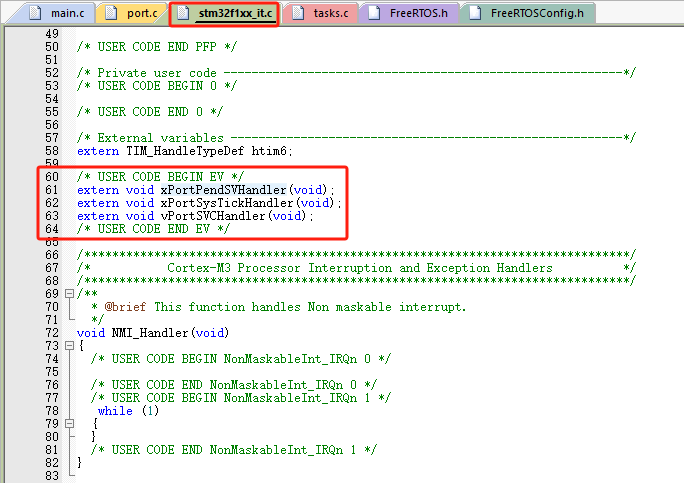The image size is (684, 483).
Task: Click the 'USER CODE END EV' comment
Action: coord(154,229)
